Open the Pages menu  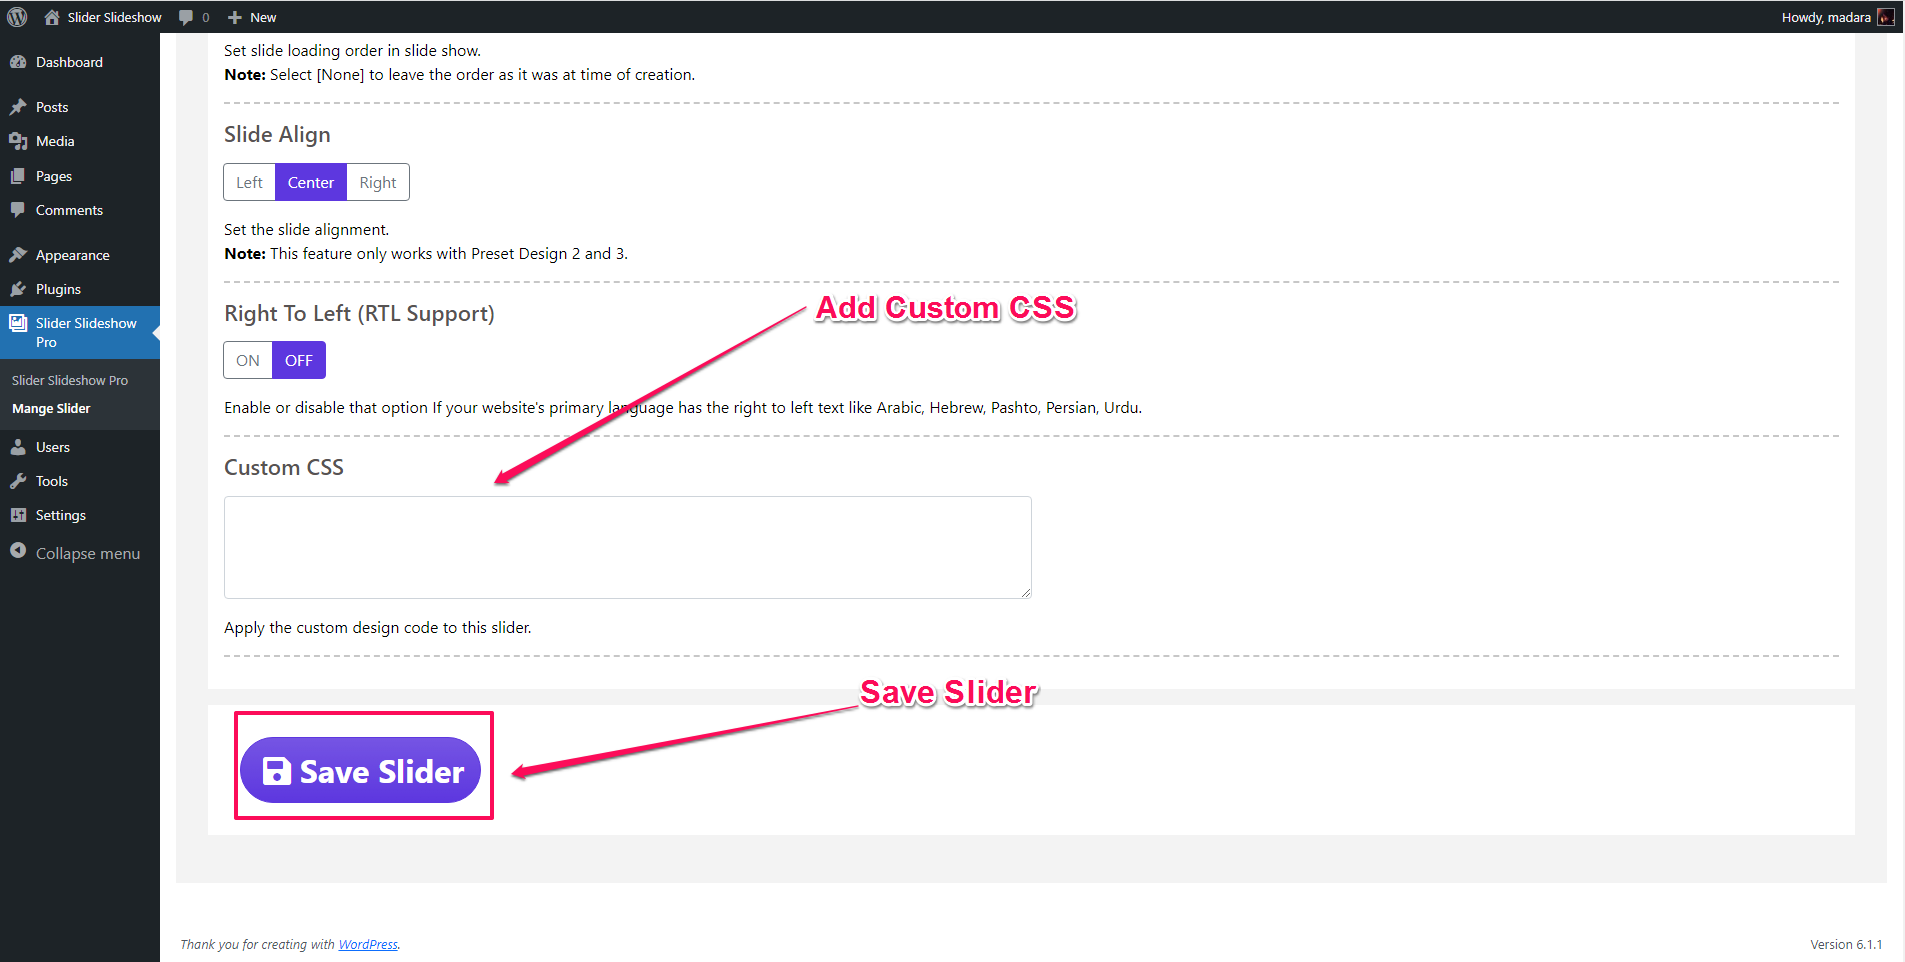coord(80,176)
